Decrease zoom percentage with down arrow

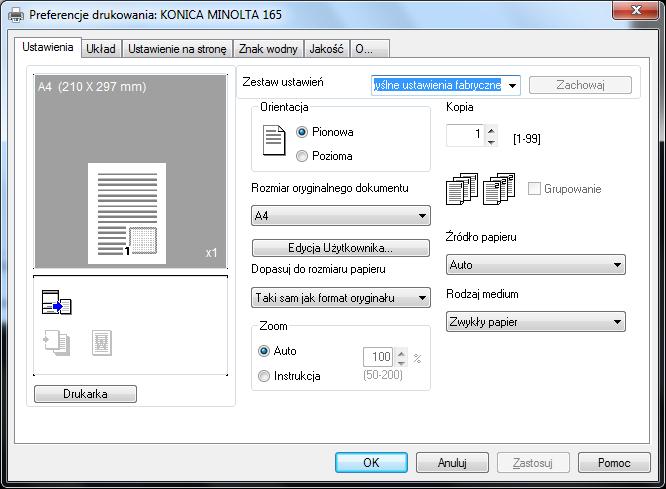pos(401,363)
